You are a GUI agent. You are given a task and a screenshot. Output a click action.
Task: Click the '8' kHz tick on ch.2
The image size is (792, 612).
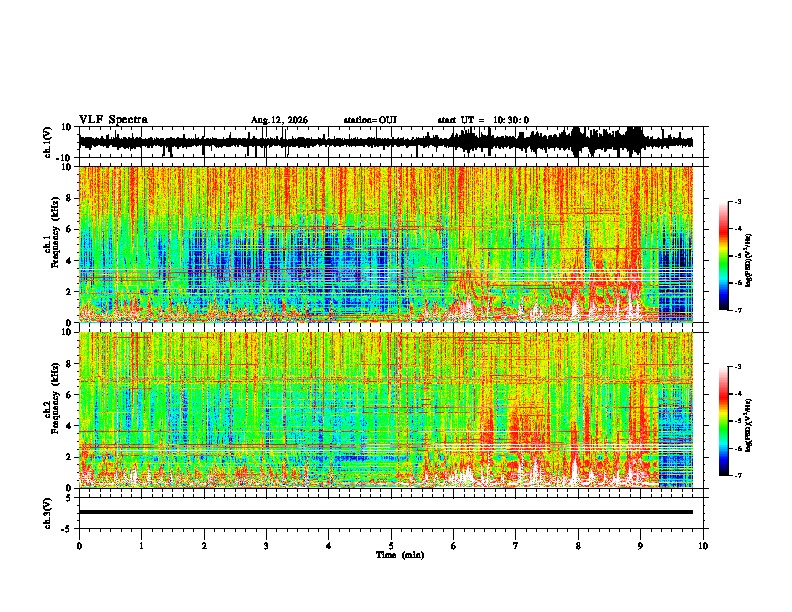pos(70,364)
